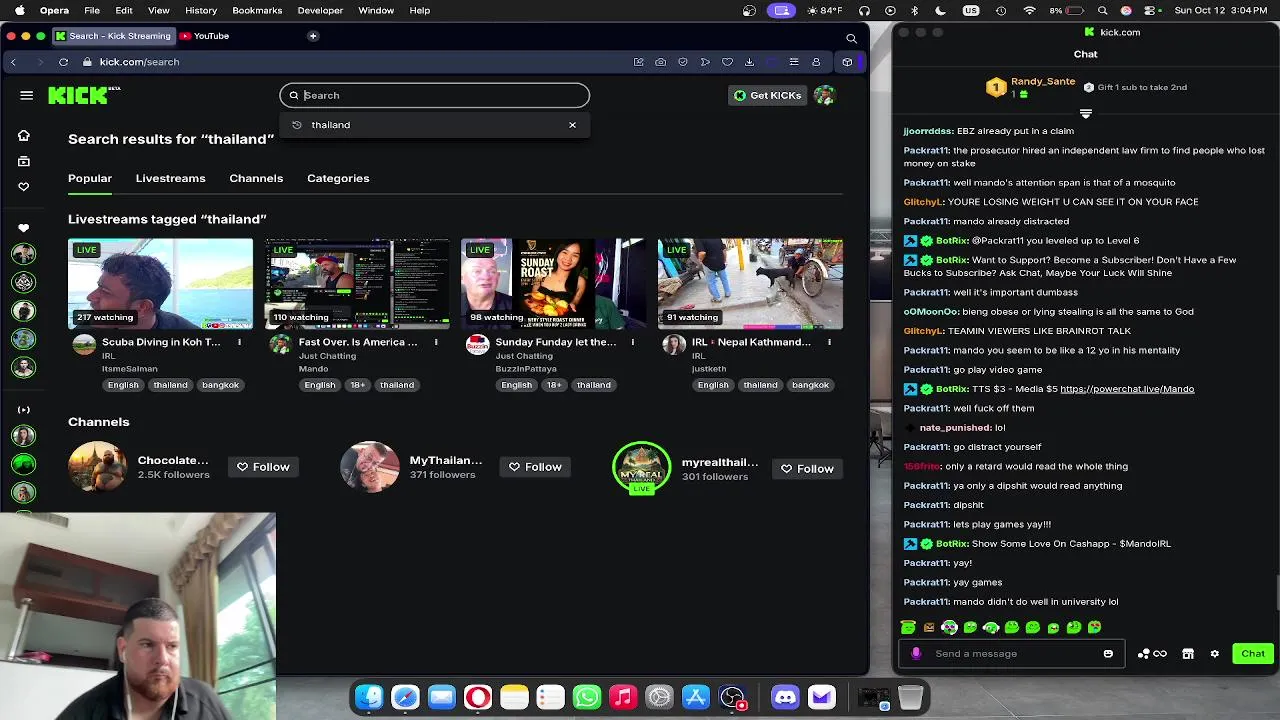Open Safari from the Dock
Screen dimensions: 1280x720
(x=405, y=697)
